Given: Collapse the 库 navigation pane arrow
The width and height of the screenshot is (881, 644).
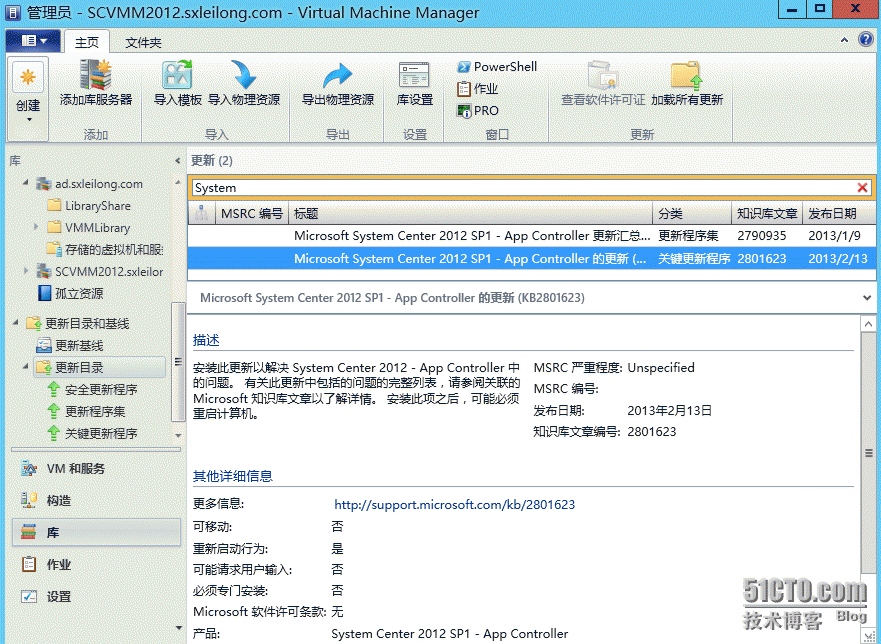Looking at the screenshot, I should (178, 161).
